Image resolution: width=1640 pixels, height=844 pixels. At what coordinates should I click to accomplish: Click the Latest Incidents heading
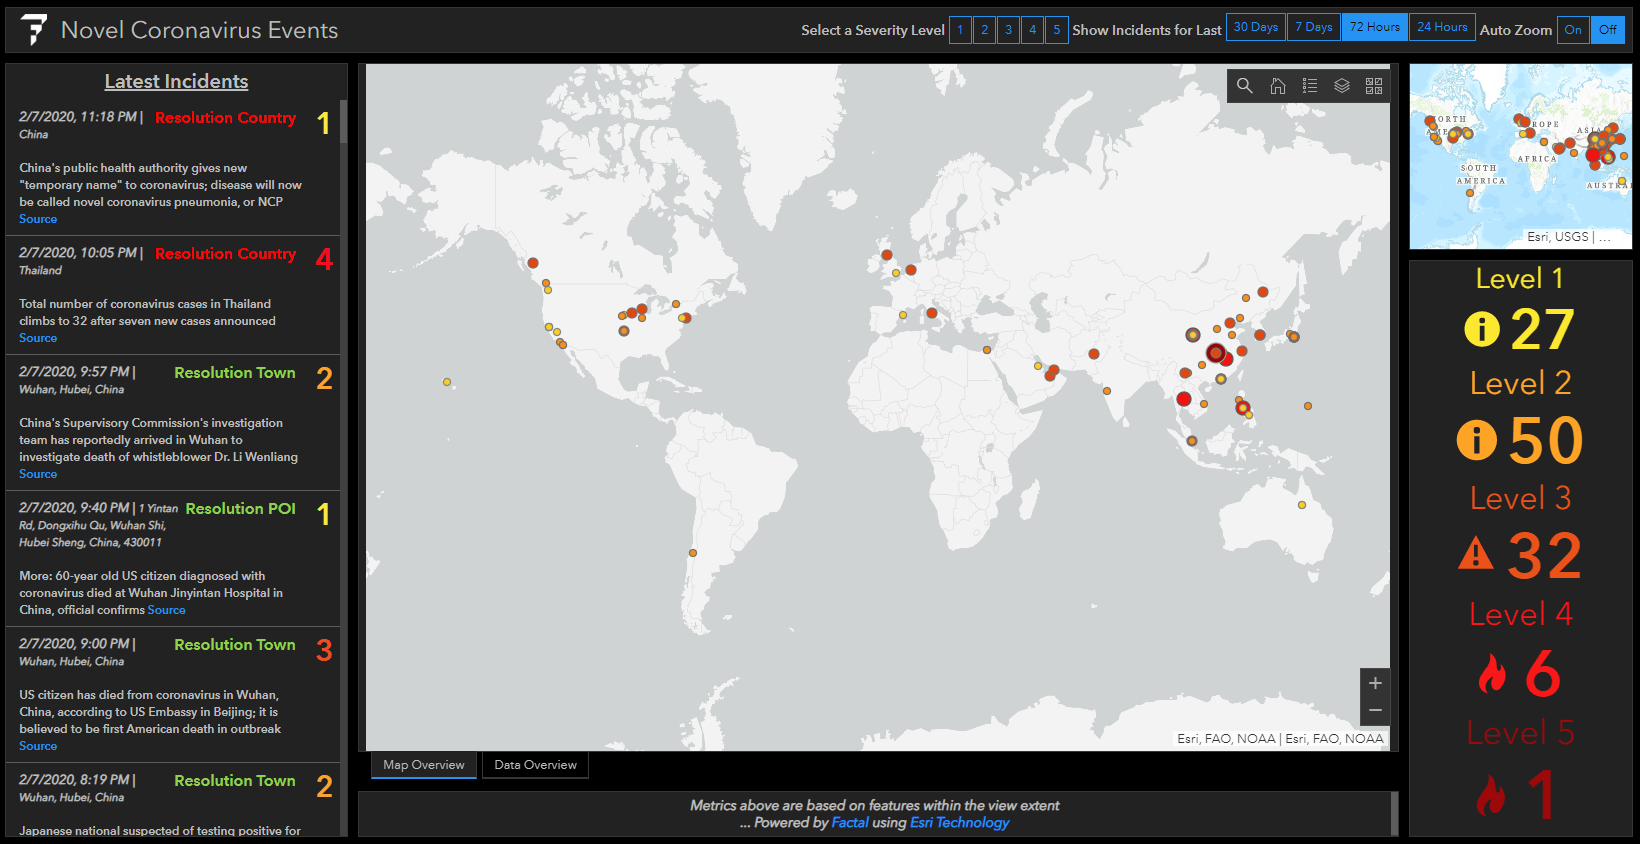point(176,82)
